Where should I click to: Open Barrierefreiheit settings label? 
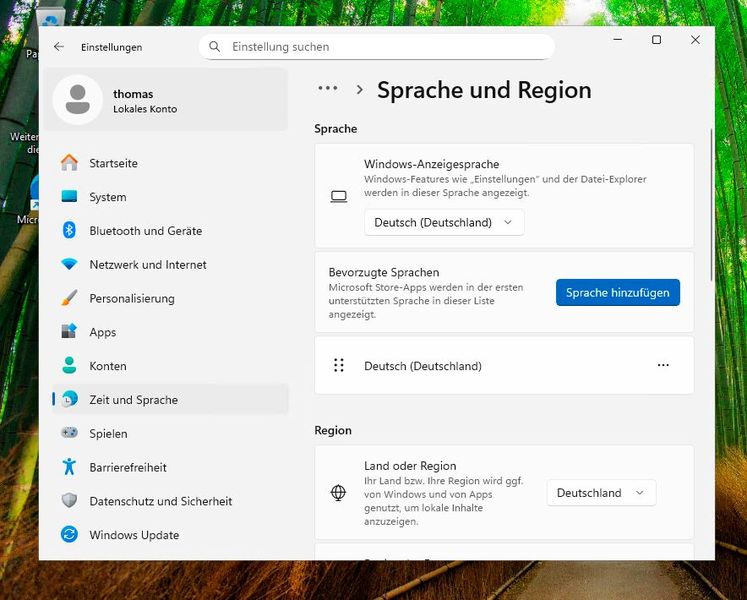tap(128, 468)
